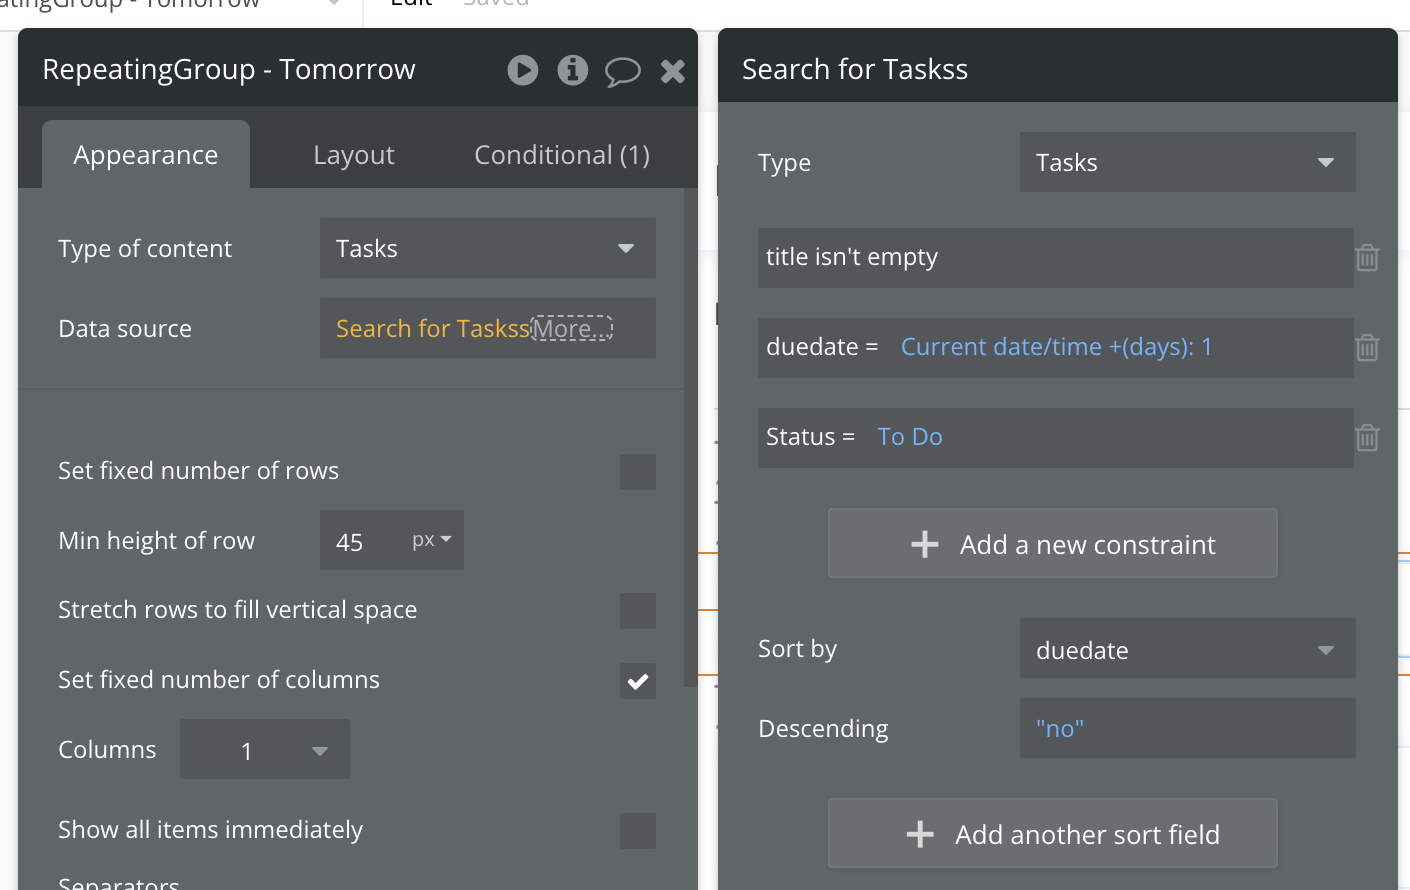Remove the Status constraint via trash icon

[x=1367, y=438]
